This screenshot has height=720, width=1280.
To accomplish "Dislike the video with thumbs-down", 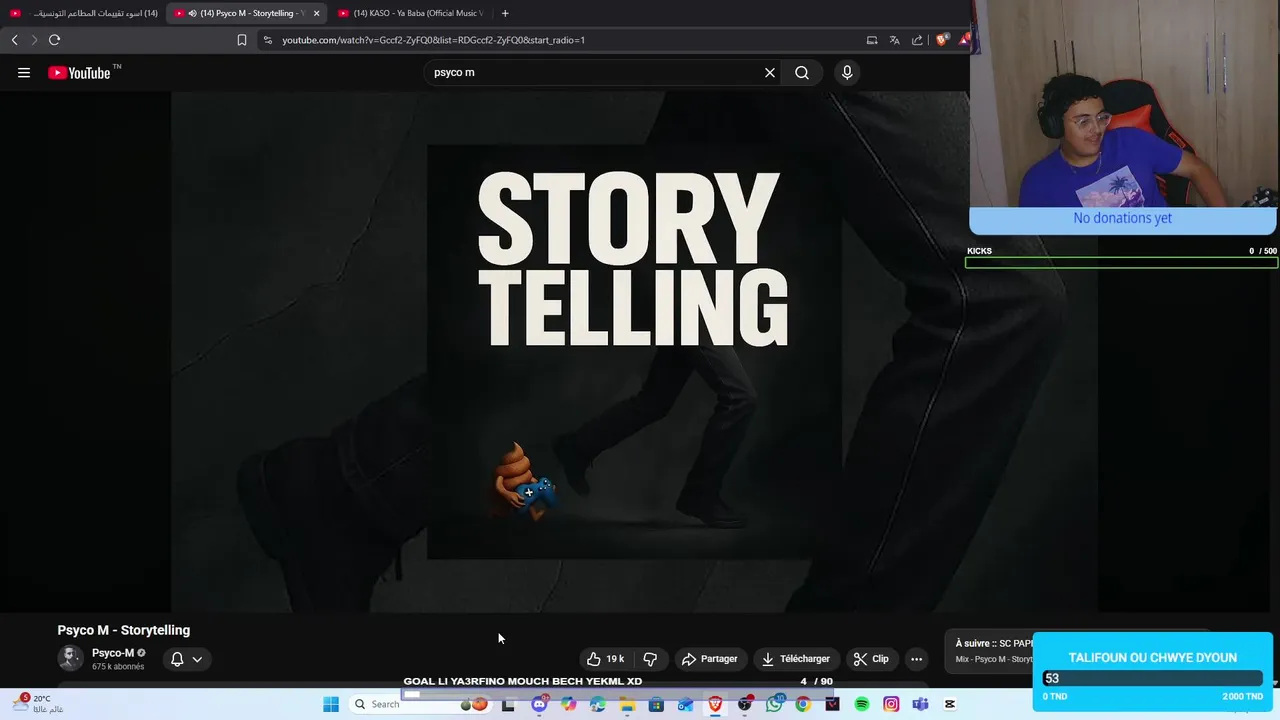I will (650, 659).
